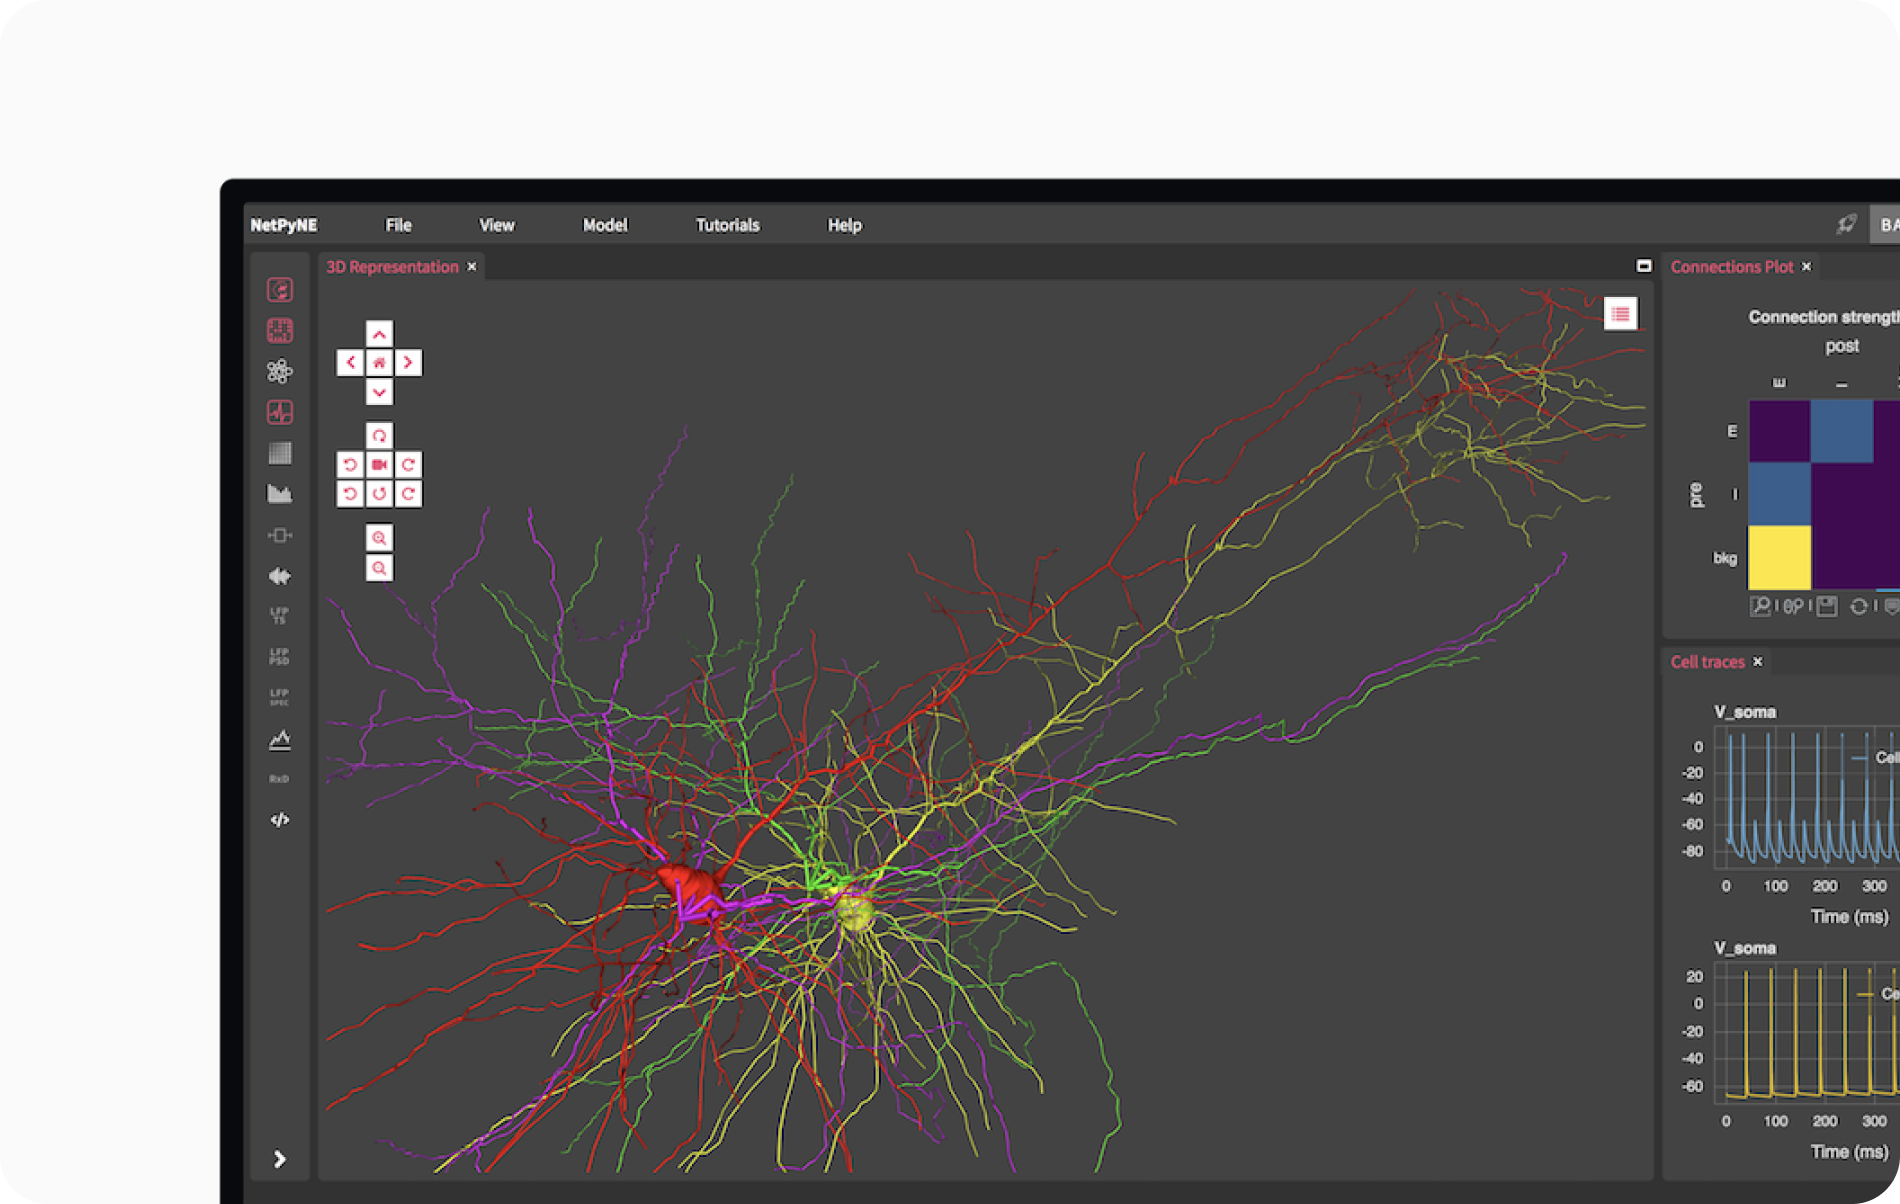Click the rotate arrow directly right of camera icon
Image resolution: width=1900 pixels, height=1204 pixels.
point(408,465)
